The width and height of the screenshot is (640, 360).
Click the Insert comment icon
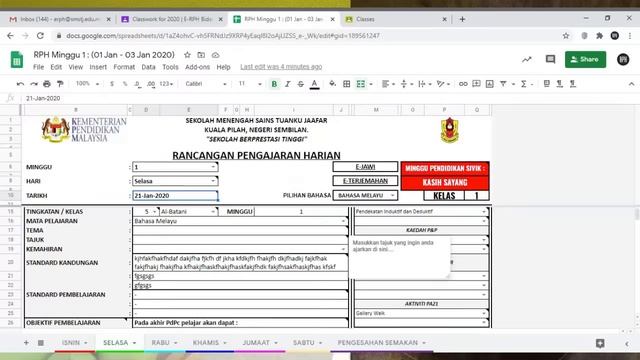pyautogui.click(x=476, y=84)
